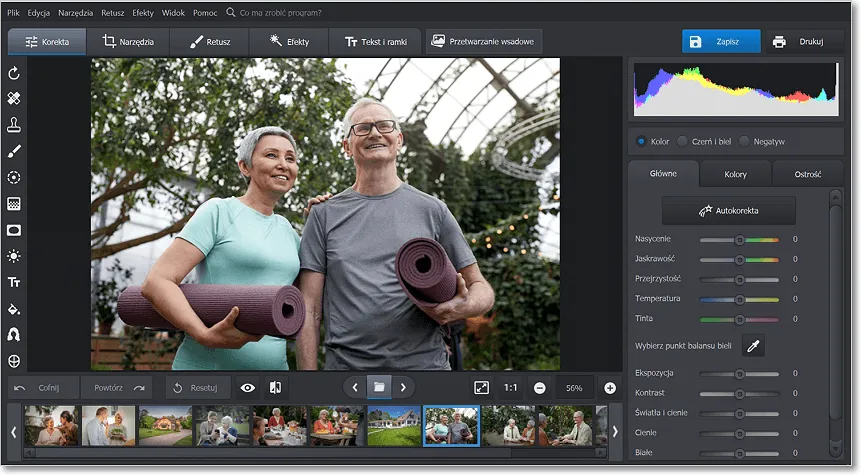Image resolution: width=861 pixels, height=475 pixels.
Task: Go to next photo with right chevron
Action: coord(403,387)
